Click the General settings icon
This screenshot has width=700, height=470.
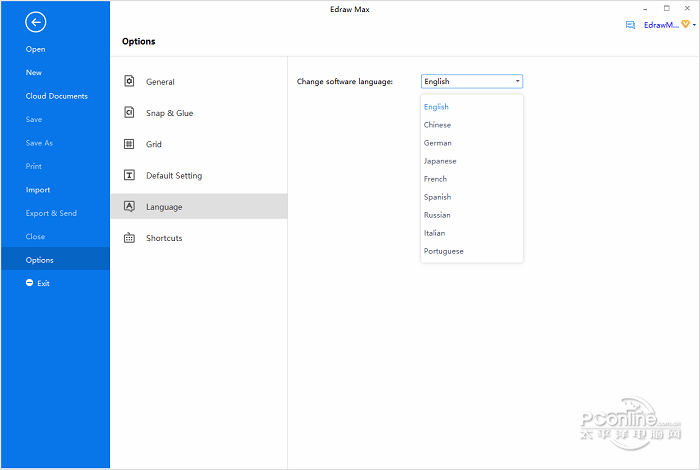[129, 82]
